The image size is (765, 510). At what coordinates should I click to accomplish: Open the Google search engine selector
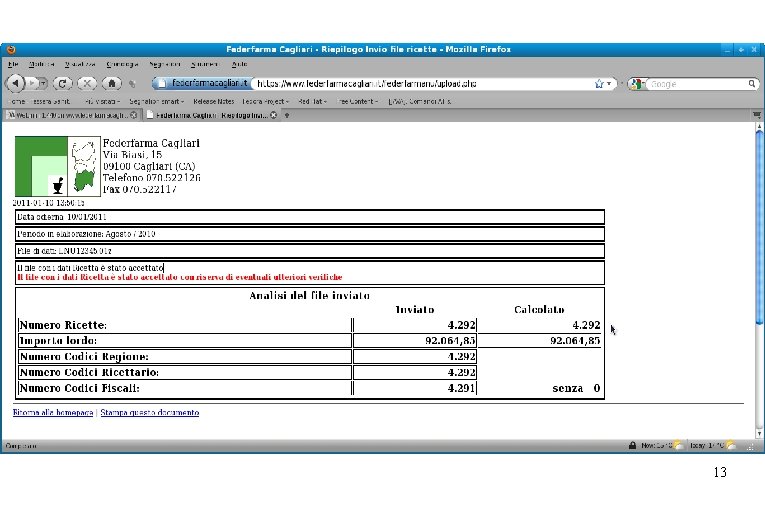click(x=636, y=84)
